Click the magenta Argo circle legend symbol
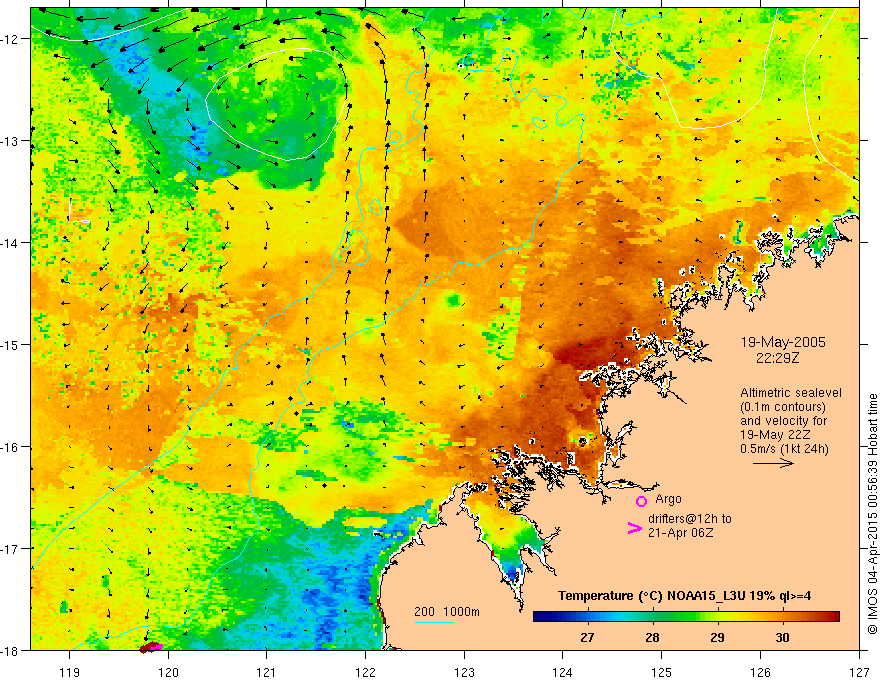The image size is (880, 680). pyautogui.click(x=641, y=501)
